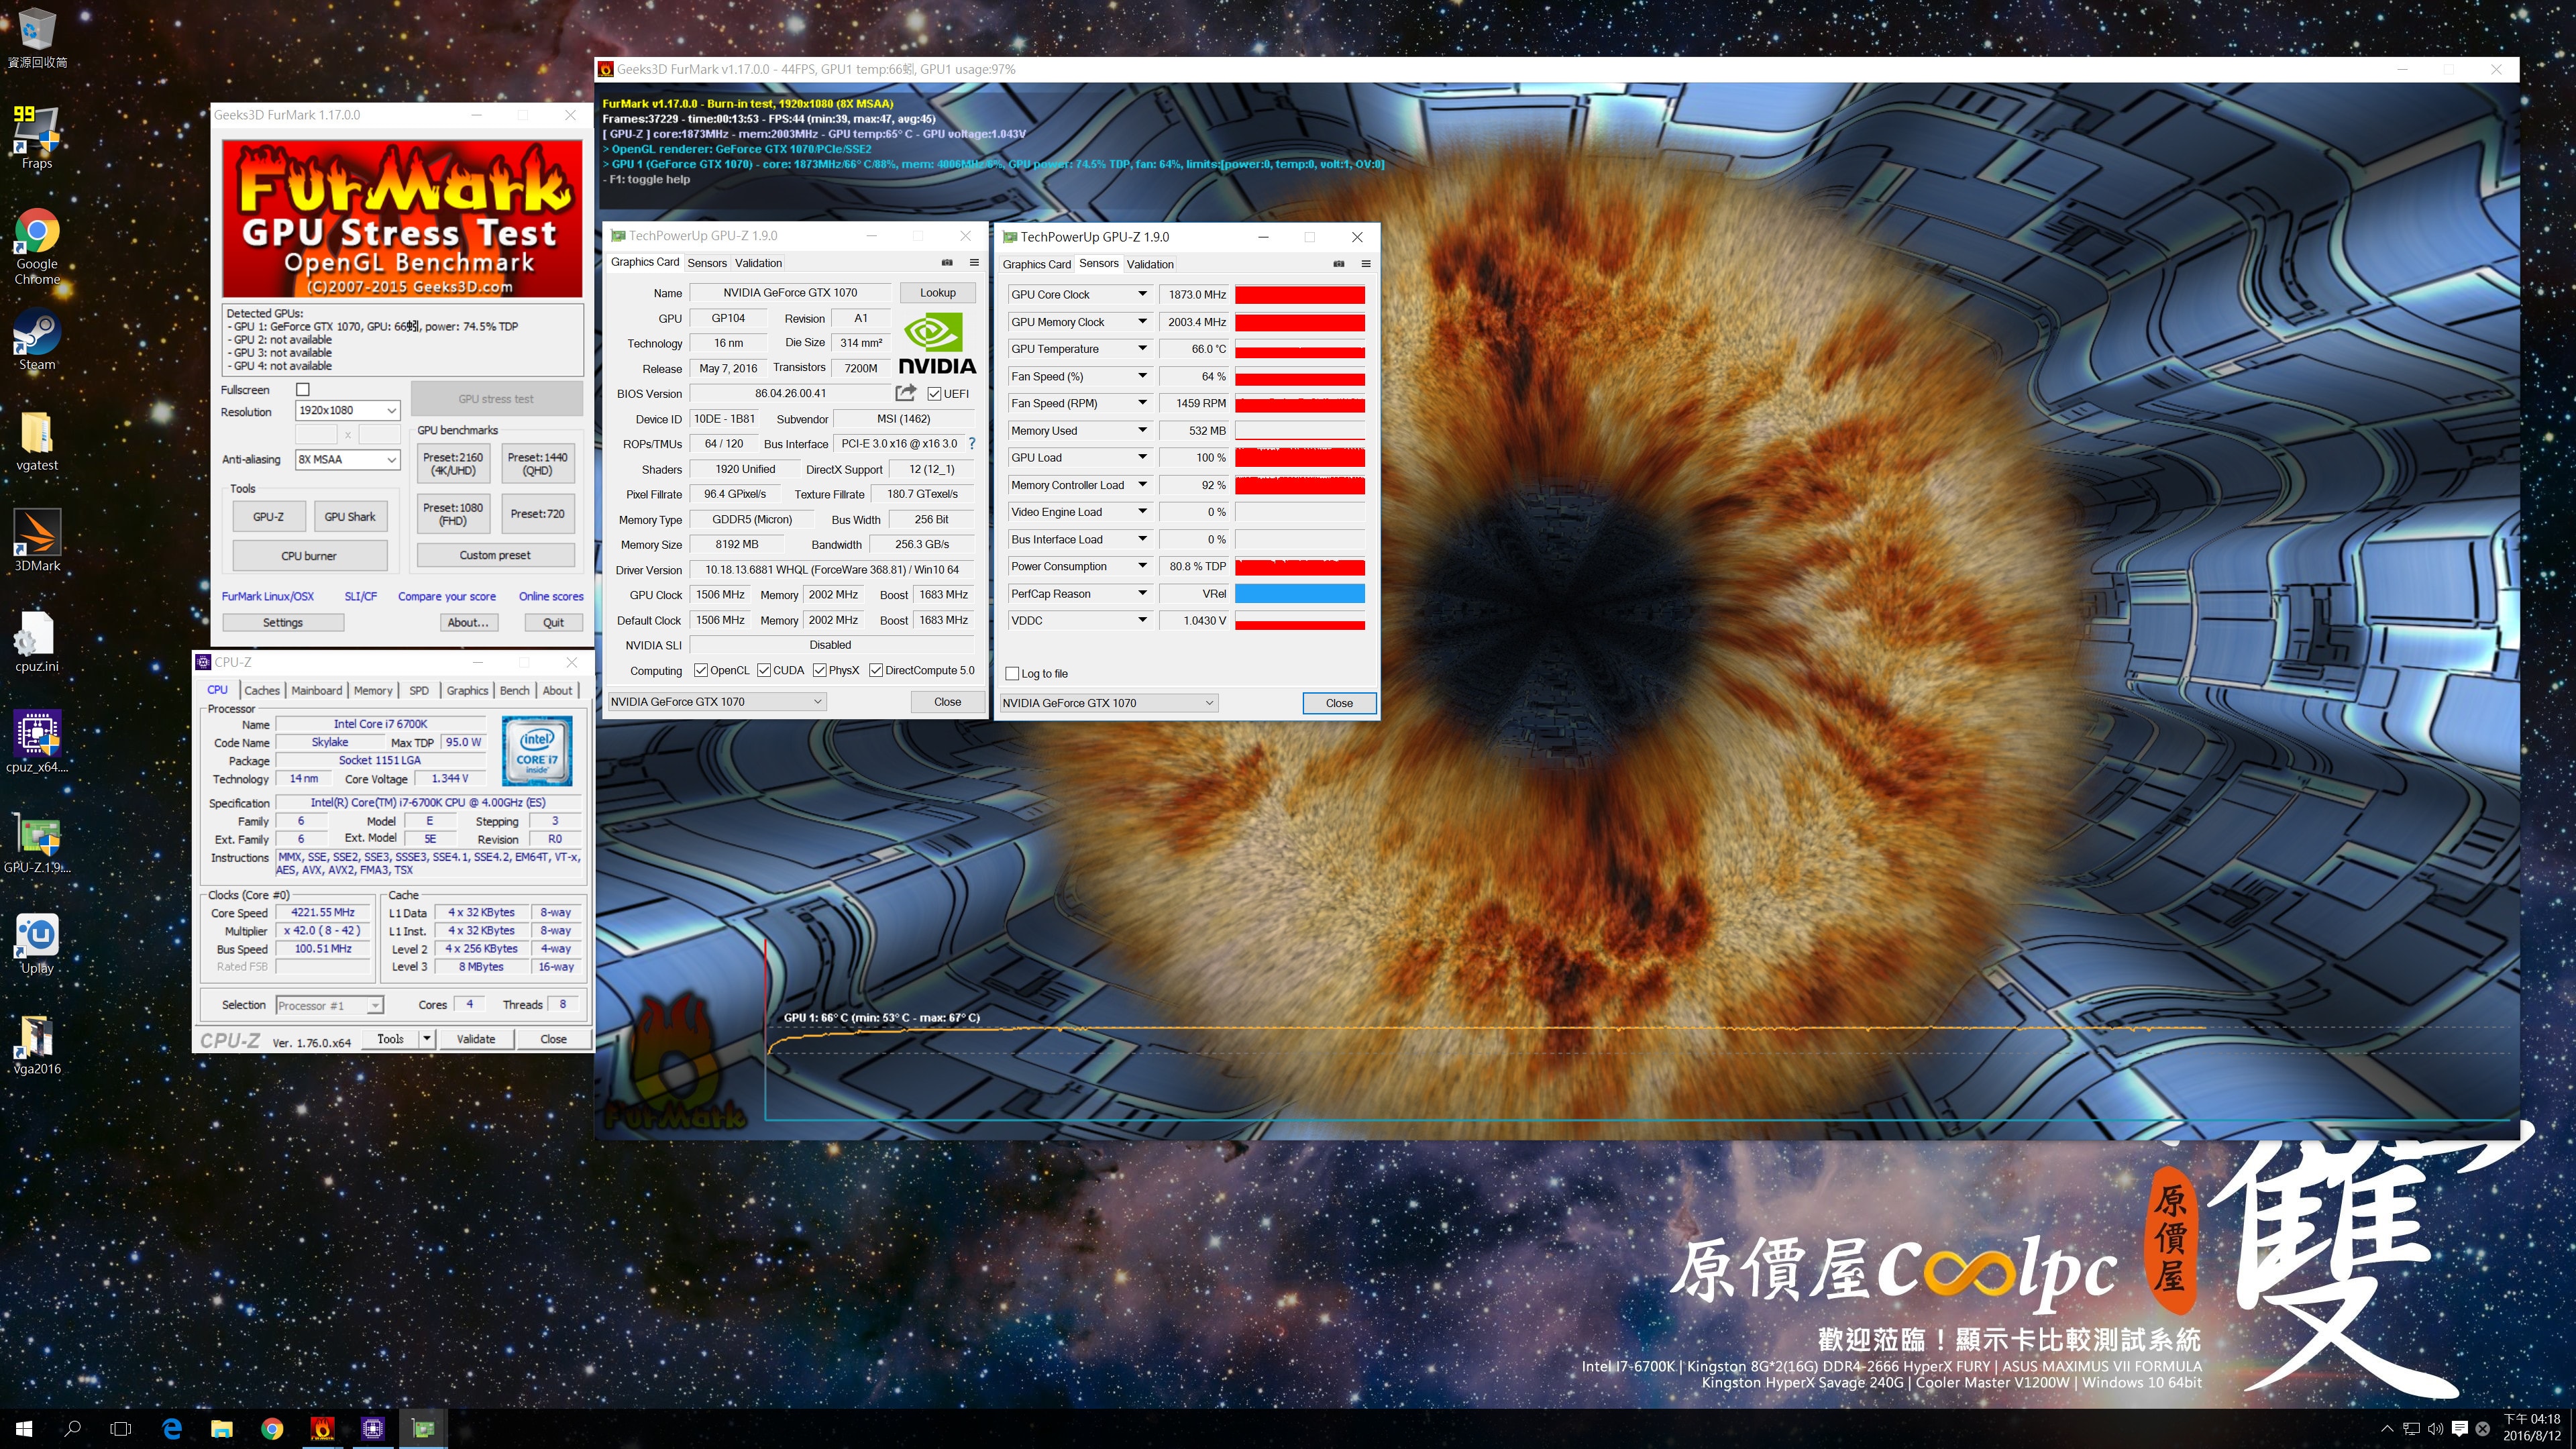The image size is (2576, 1449).
Task: Open the vgatest folder icon
Action: pos(37,441)
